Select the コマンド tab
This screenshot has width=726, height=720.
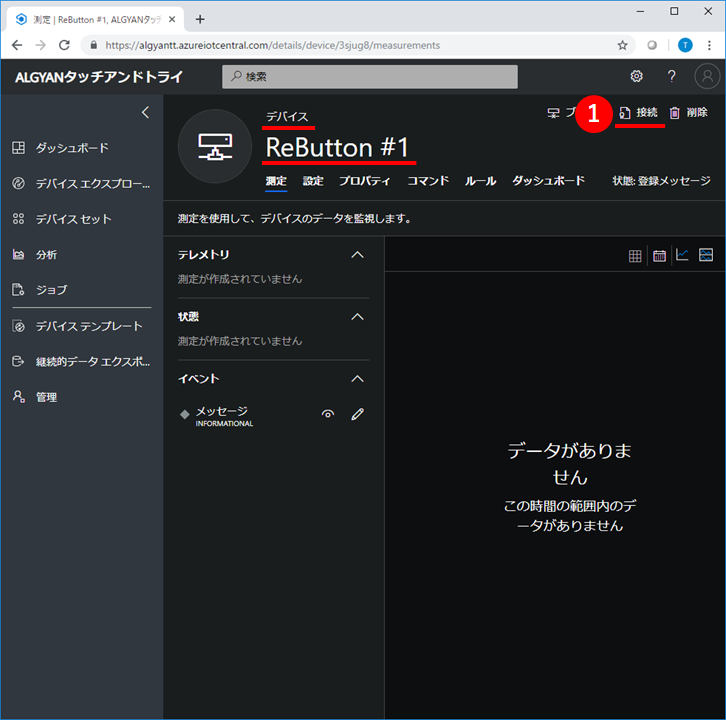428,181
